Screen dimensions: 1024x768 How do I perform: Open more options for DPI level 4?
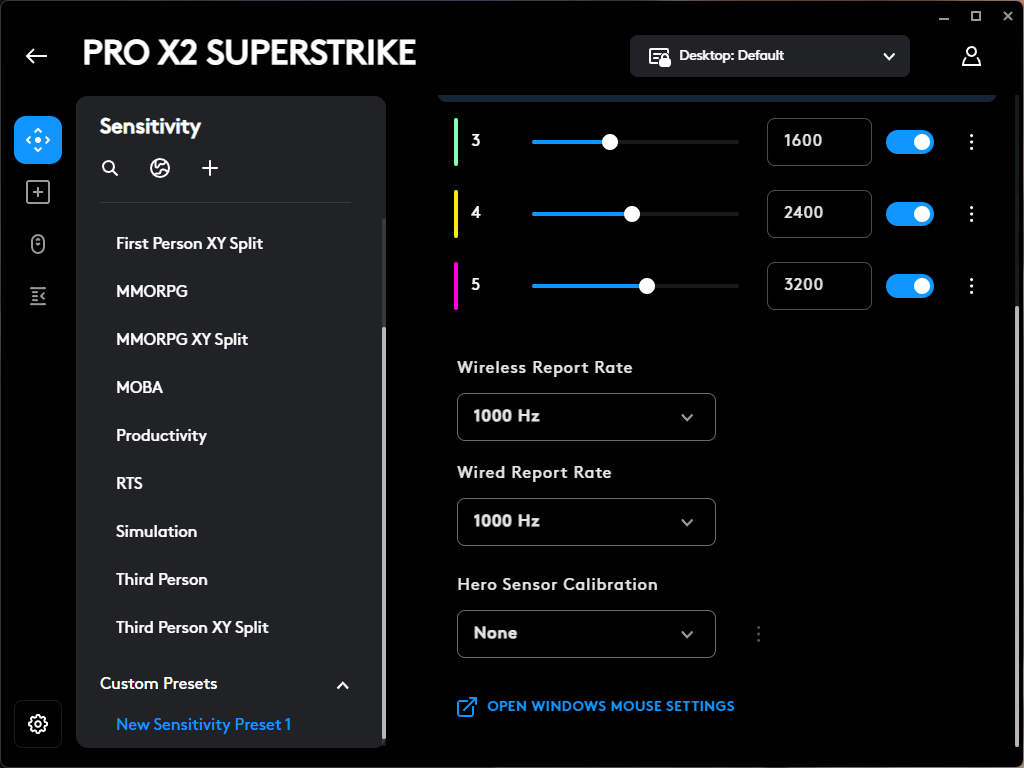tap(971, 214)
